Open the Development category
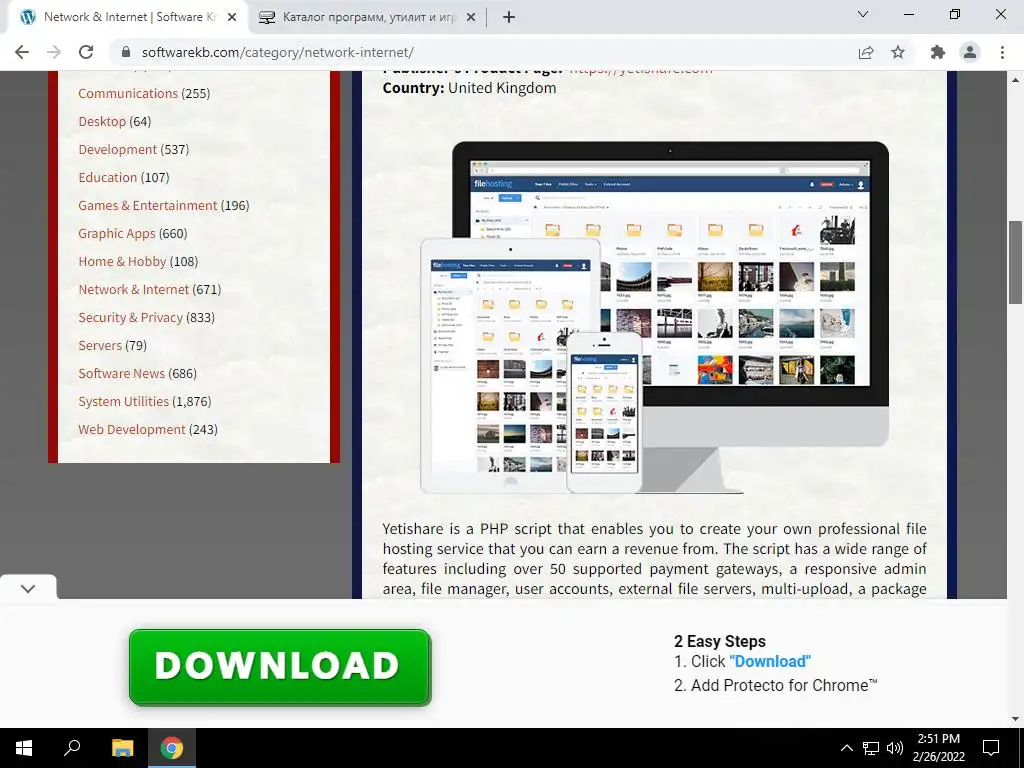 pyautogui.click(x=118, y=150)
